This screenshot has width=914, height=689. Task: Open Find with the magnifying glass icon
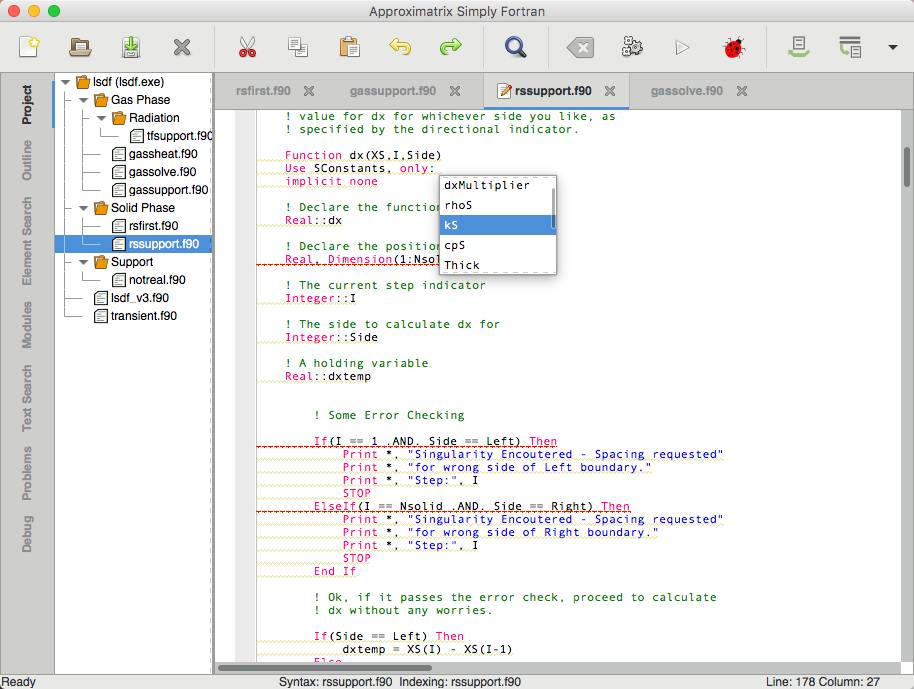(x=515, y=47)
